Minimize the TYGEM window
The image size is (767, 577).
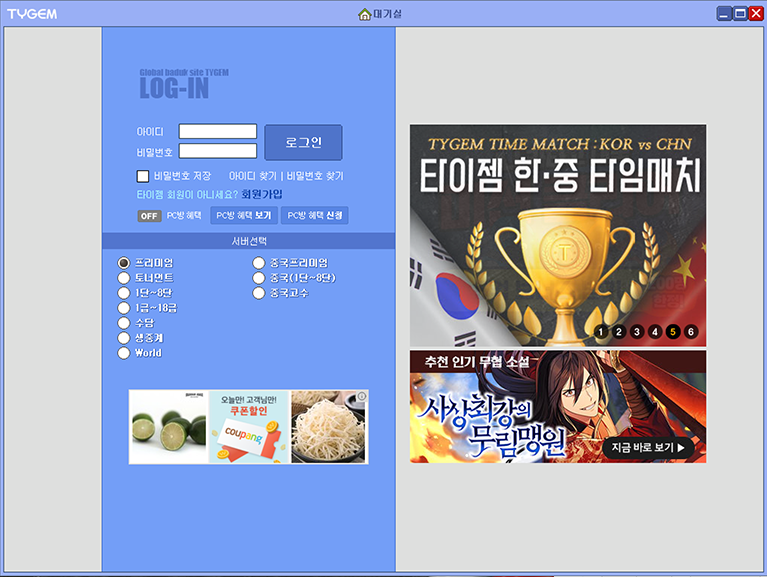coord(724,14)
